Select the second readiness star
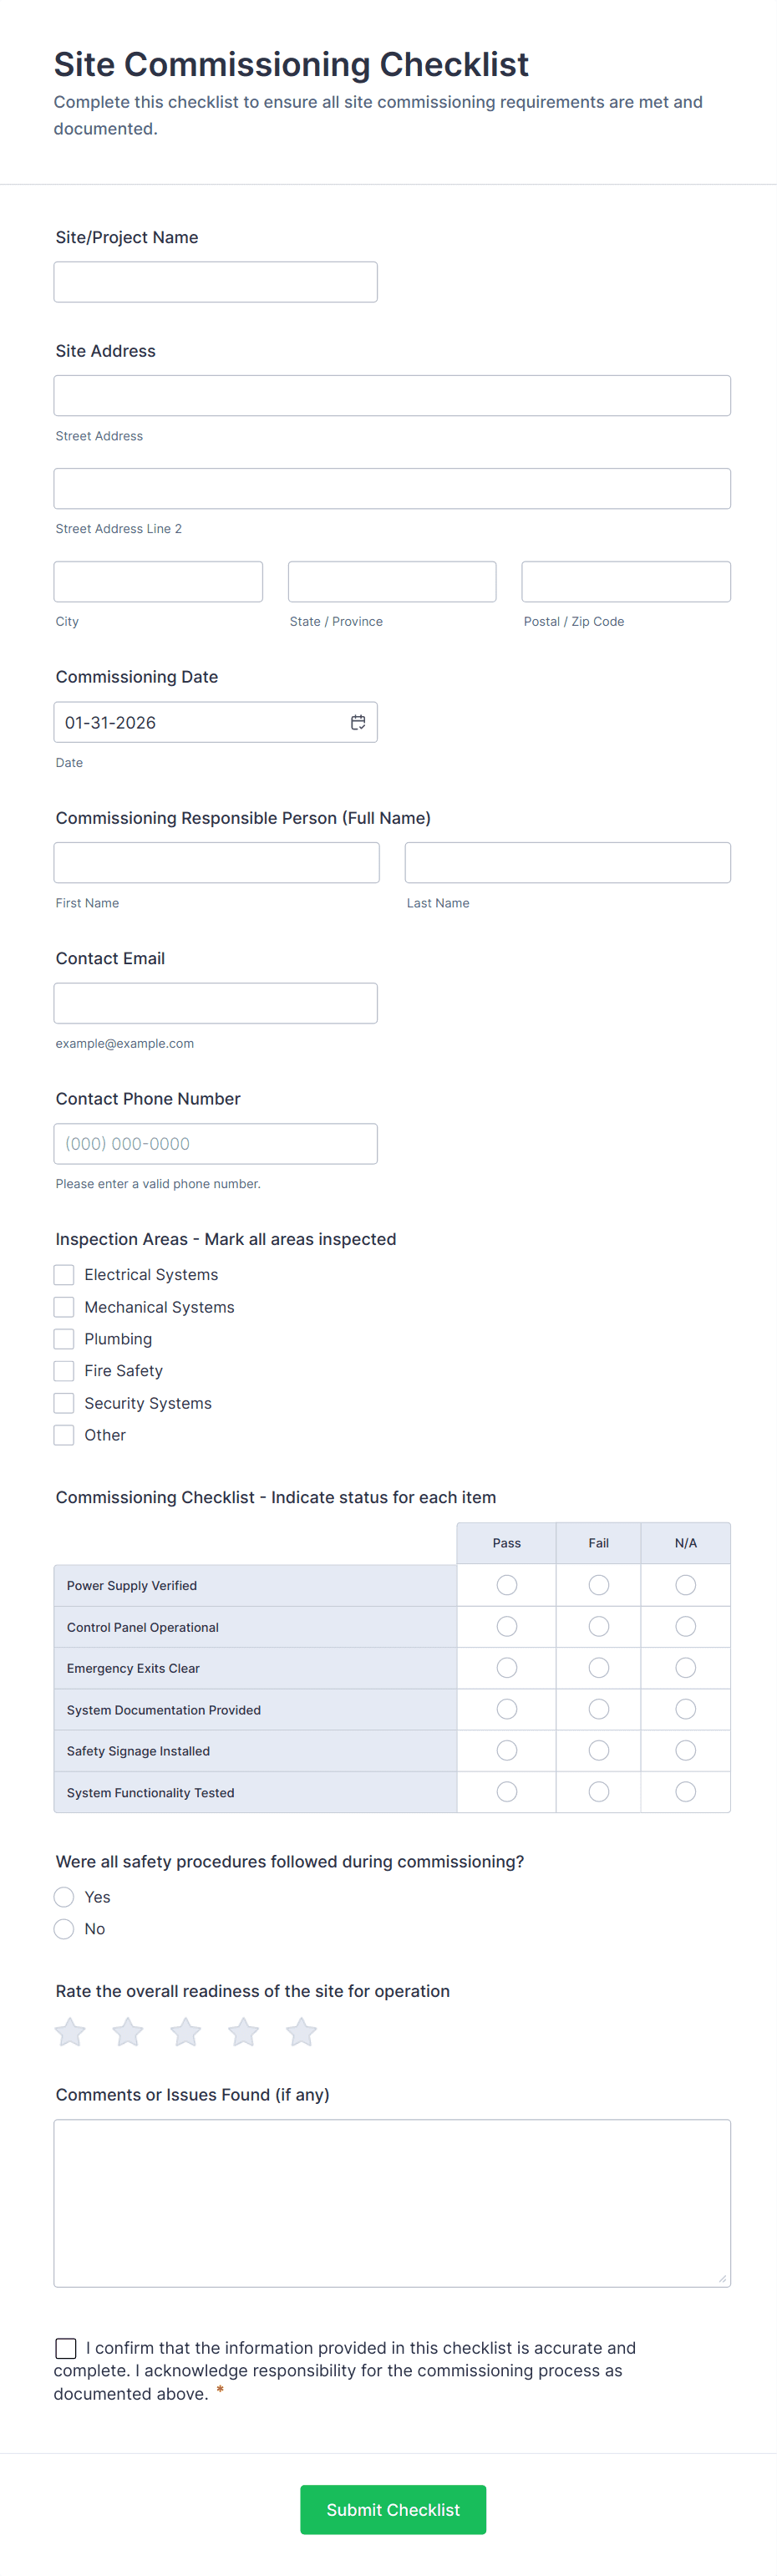 click(x=128, y=2032)
